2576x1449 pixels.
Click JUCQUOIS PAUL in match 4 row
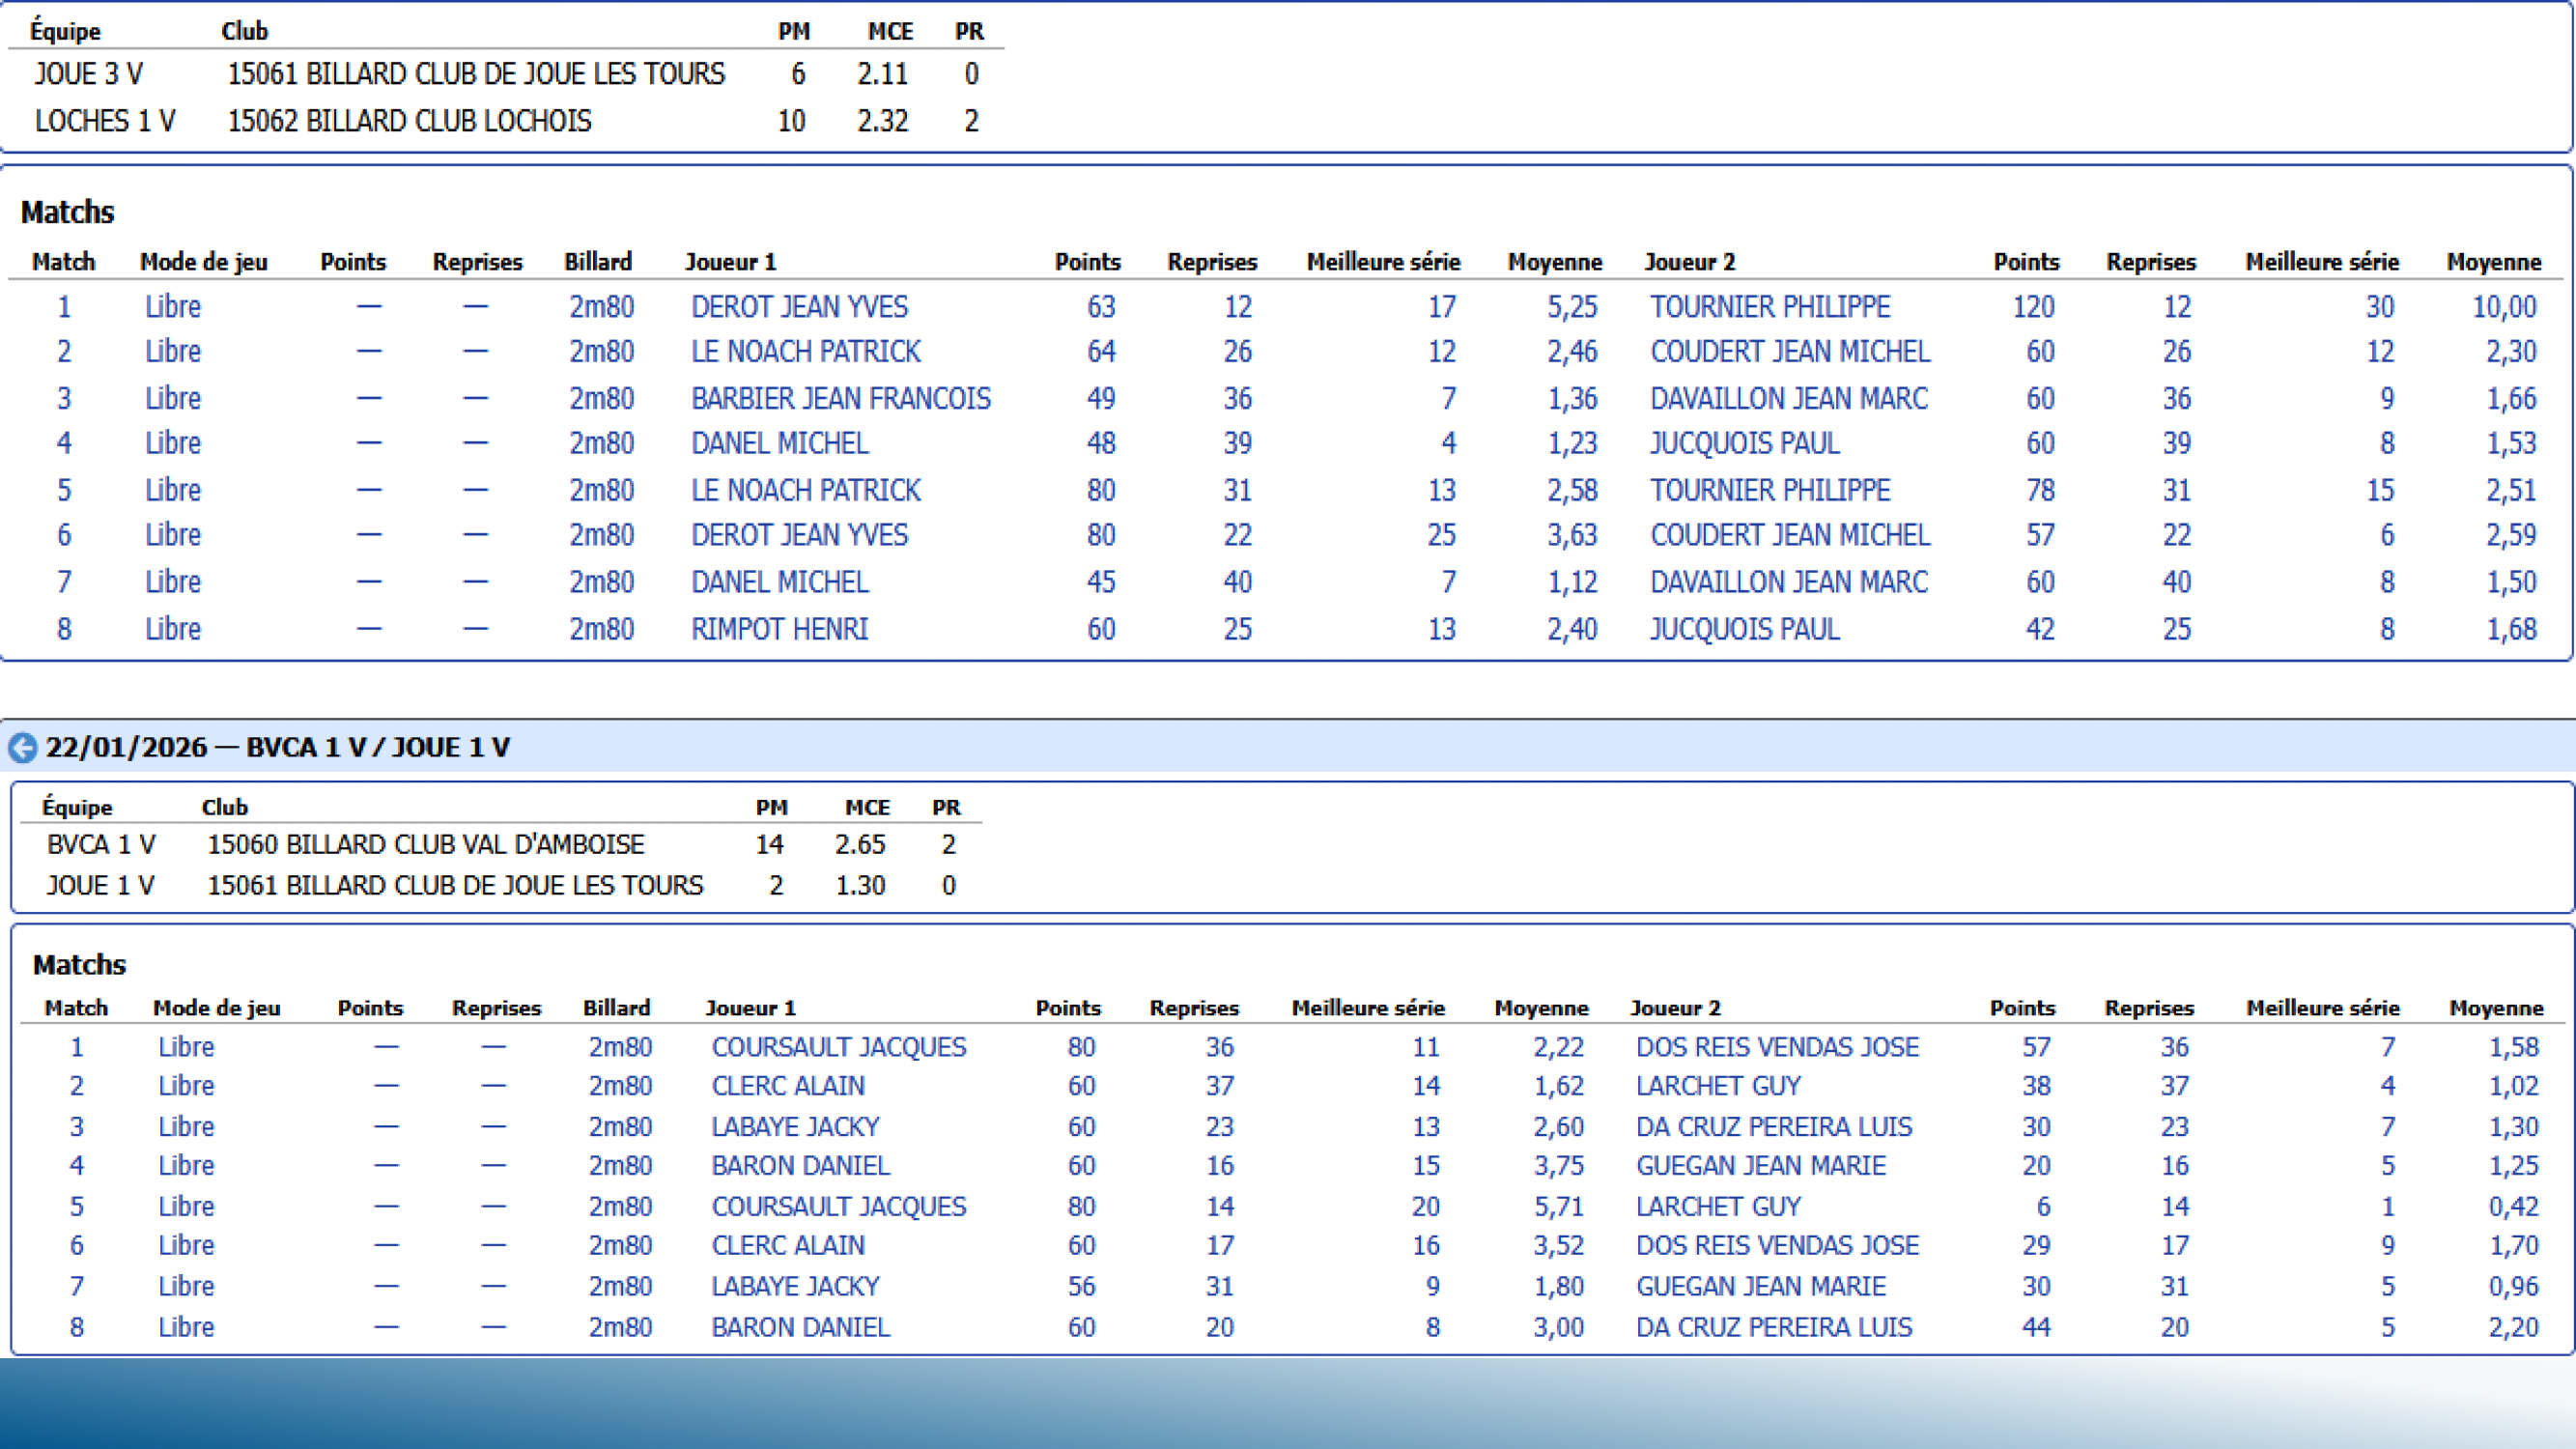(1744, 443)
